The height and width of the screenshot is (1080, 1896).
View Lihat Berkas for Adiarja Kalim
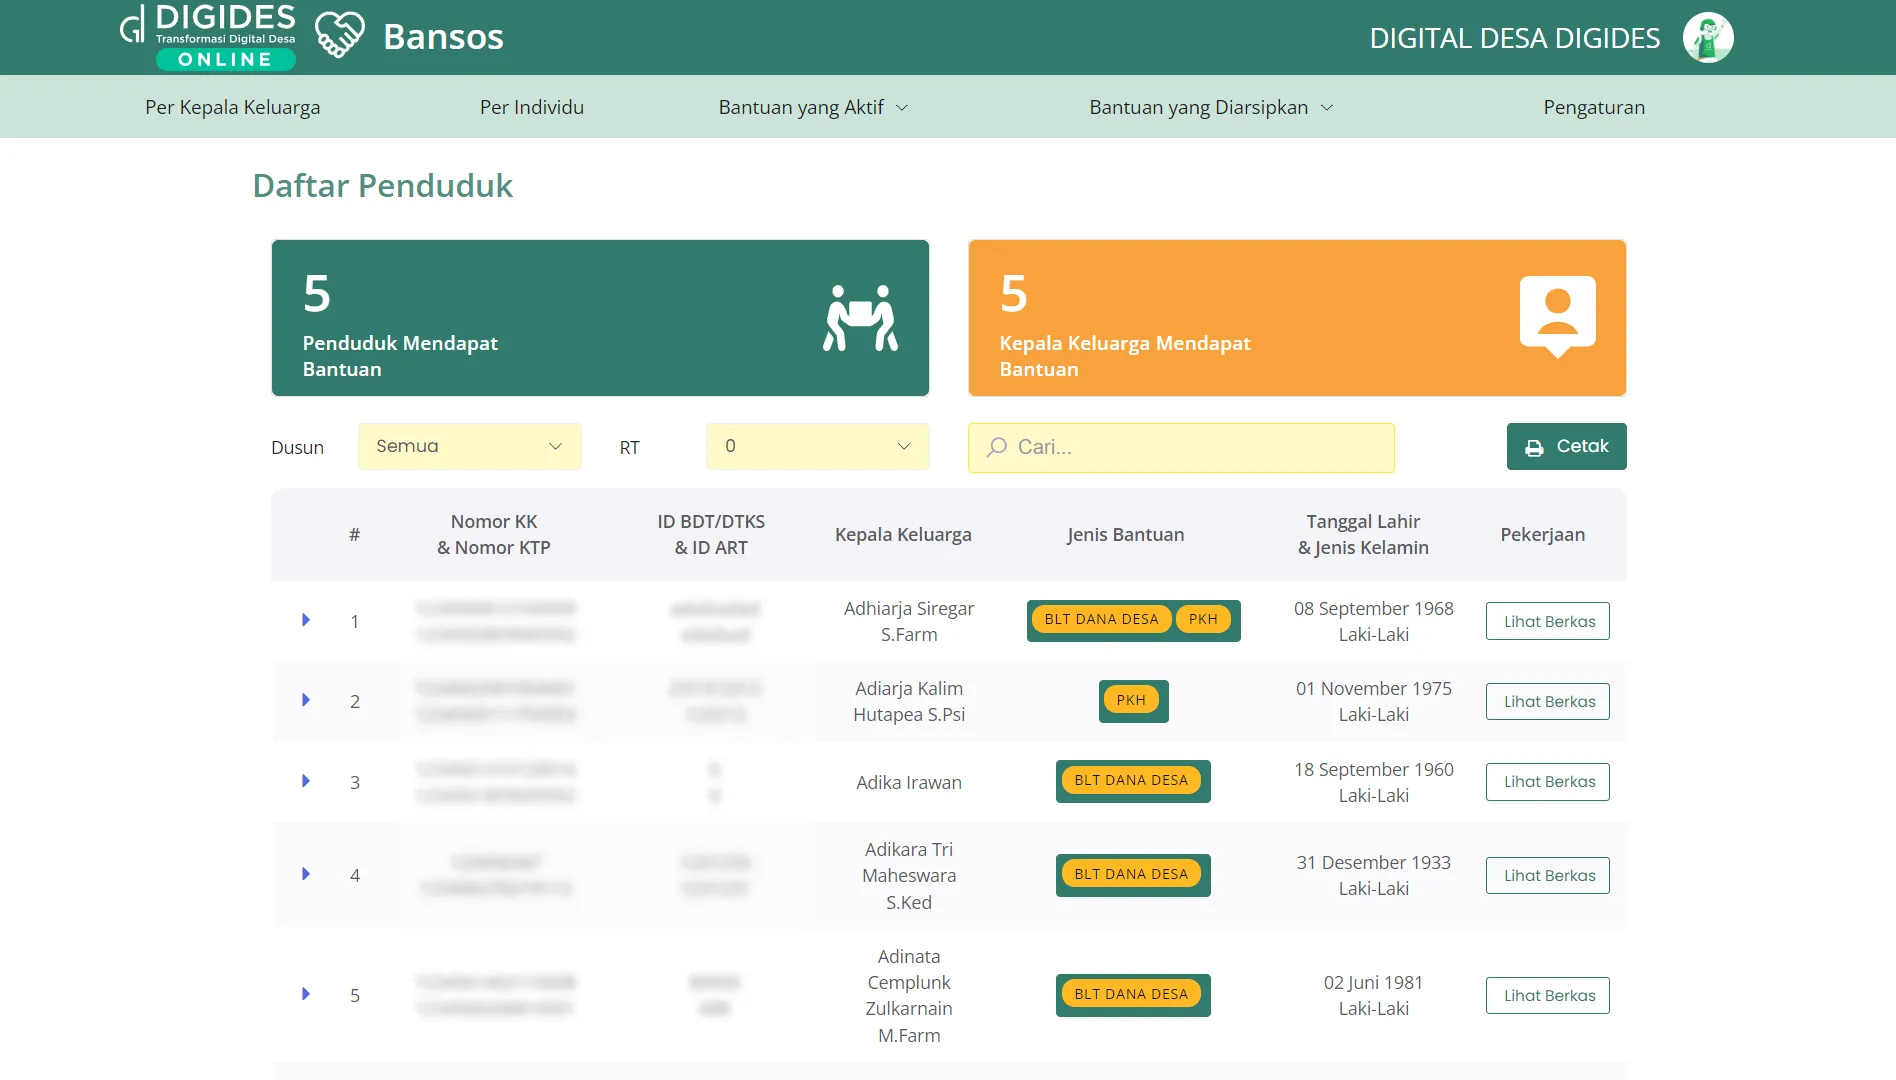pos(1547,701)
